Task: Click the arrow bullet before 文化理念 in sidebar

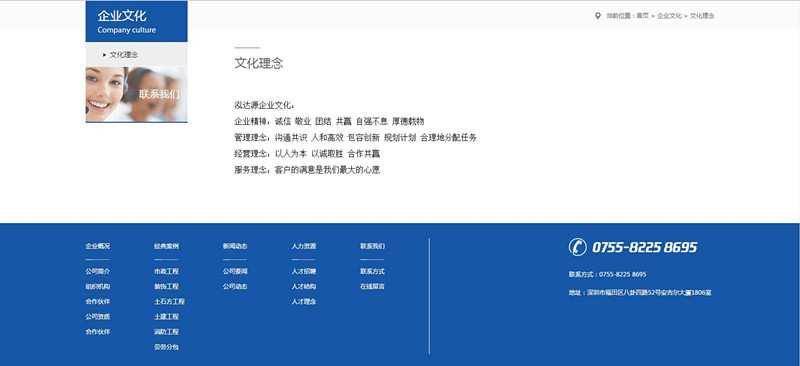Action: click(105, 55)
